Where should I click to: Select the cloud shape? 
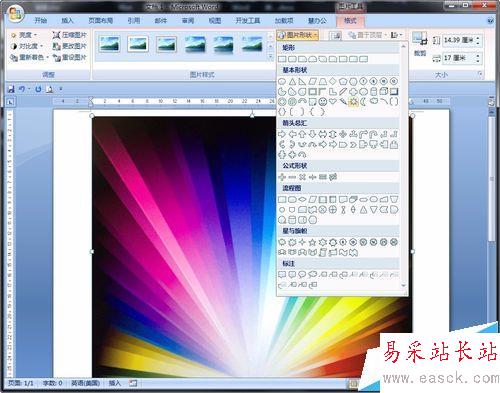click(374, 101)
